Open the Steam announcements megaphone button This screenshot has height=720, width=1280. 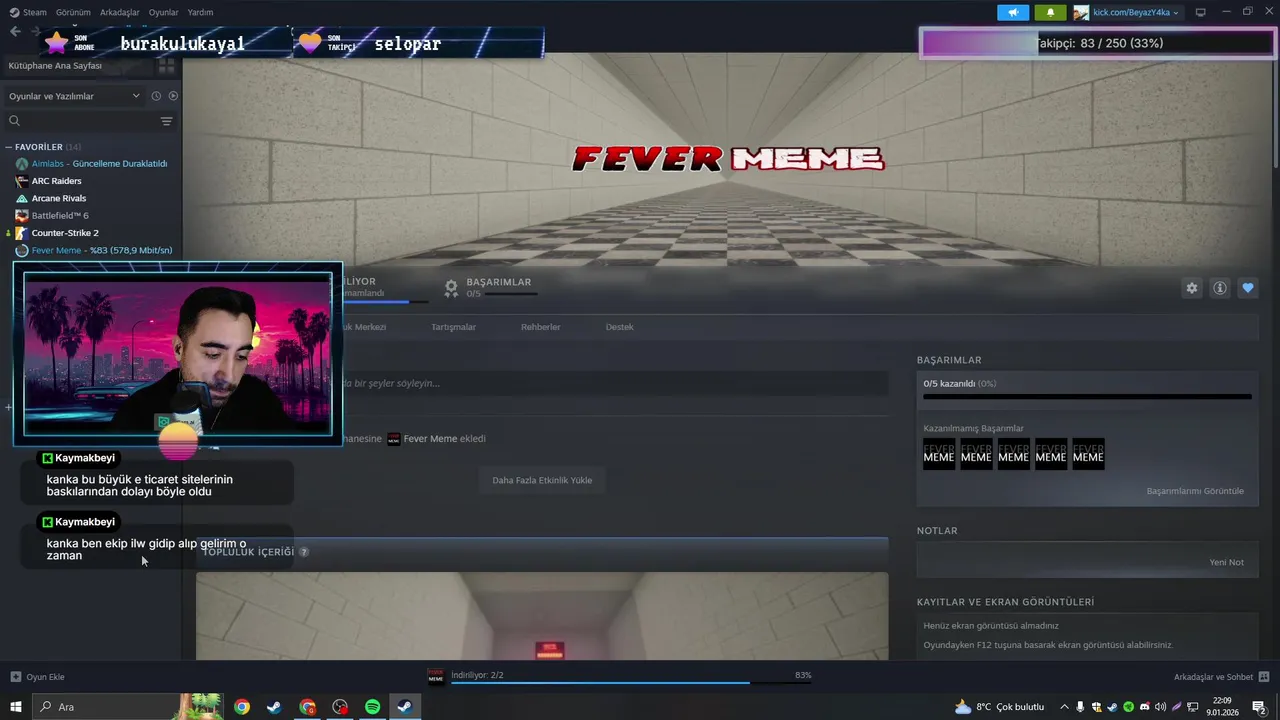click(1013, 12)
